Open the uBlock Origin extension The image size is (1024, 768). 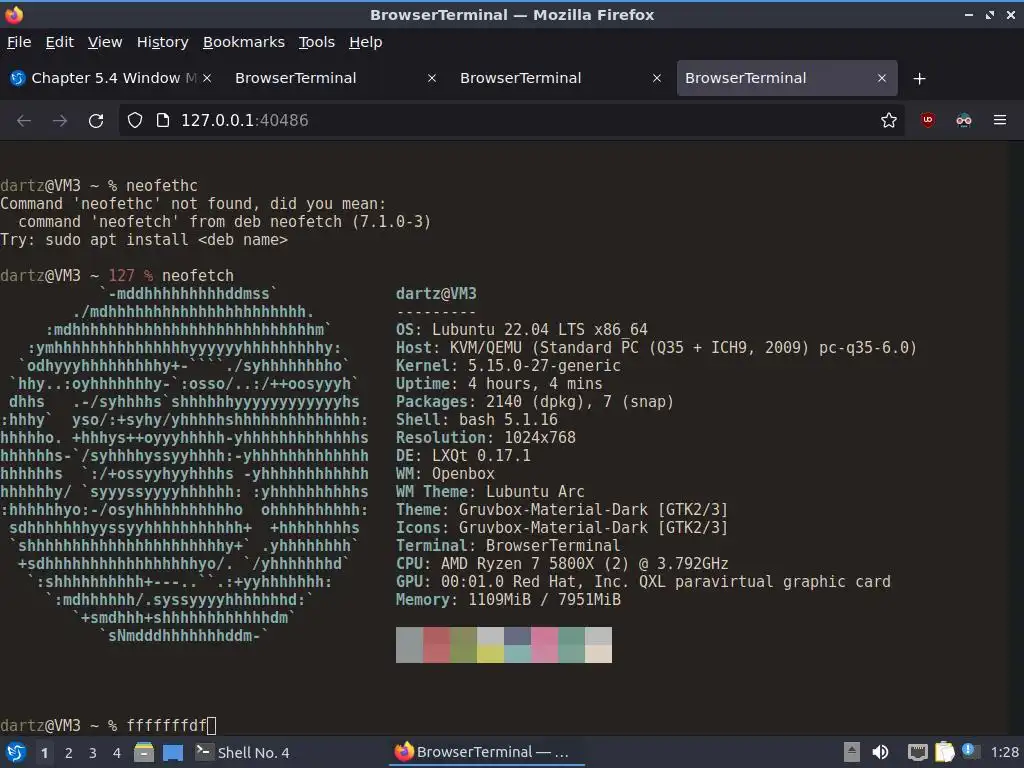coord(927,120)
